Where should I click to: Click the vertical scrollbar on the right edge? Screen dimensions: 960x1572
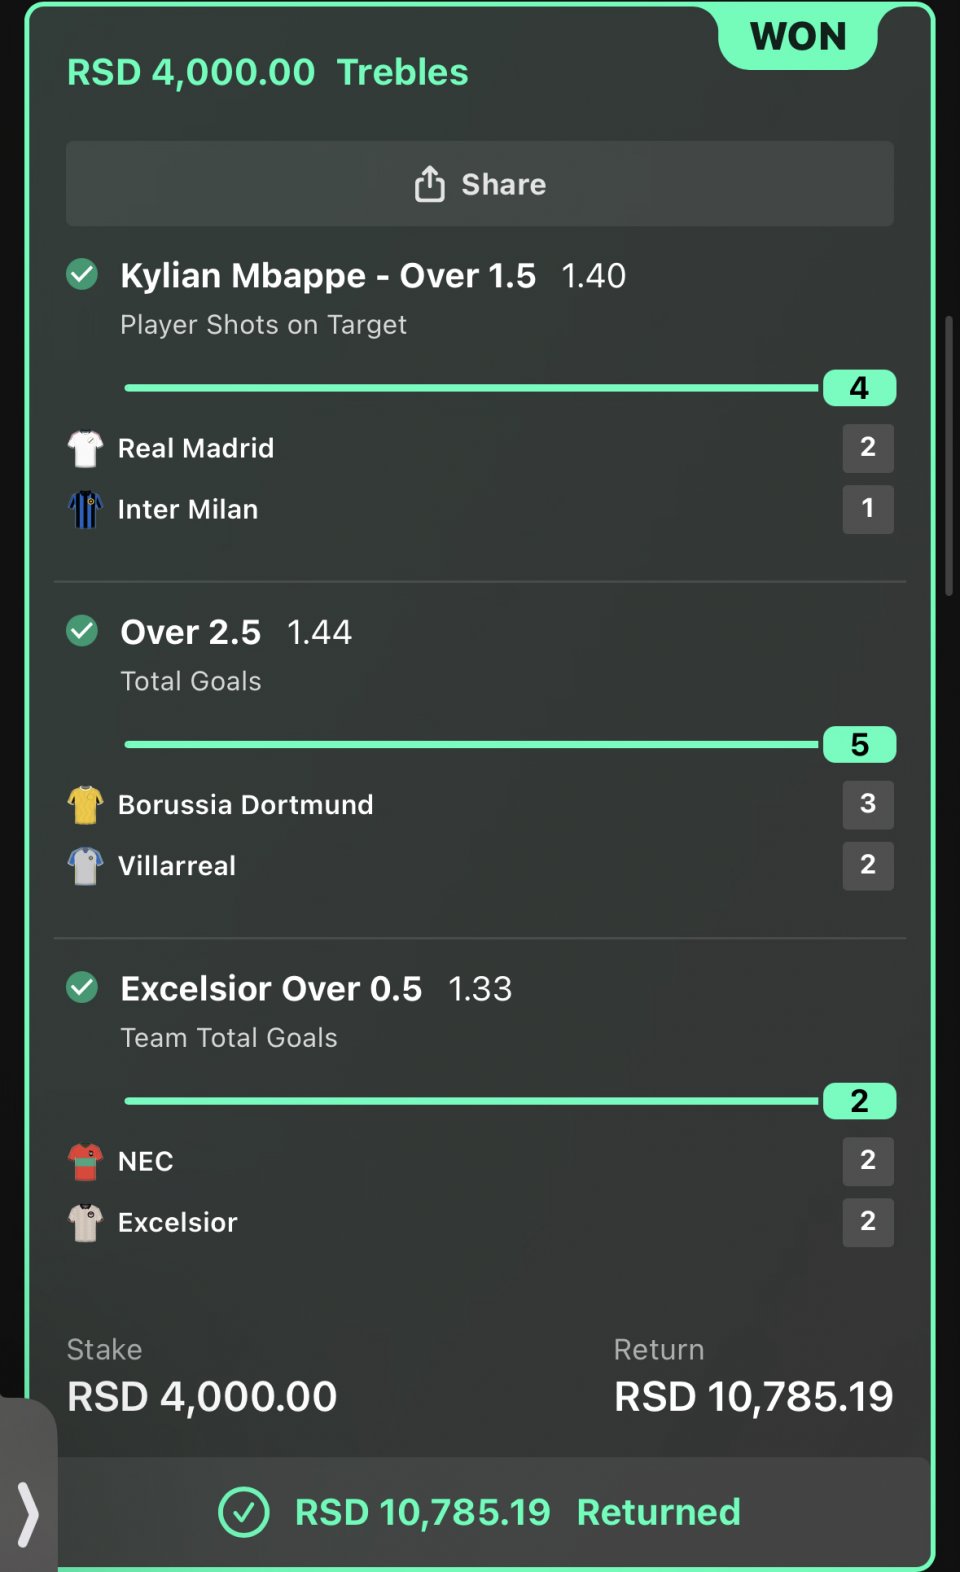(x=949, y=456)
